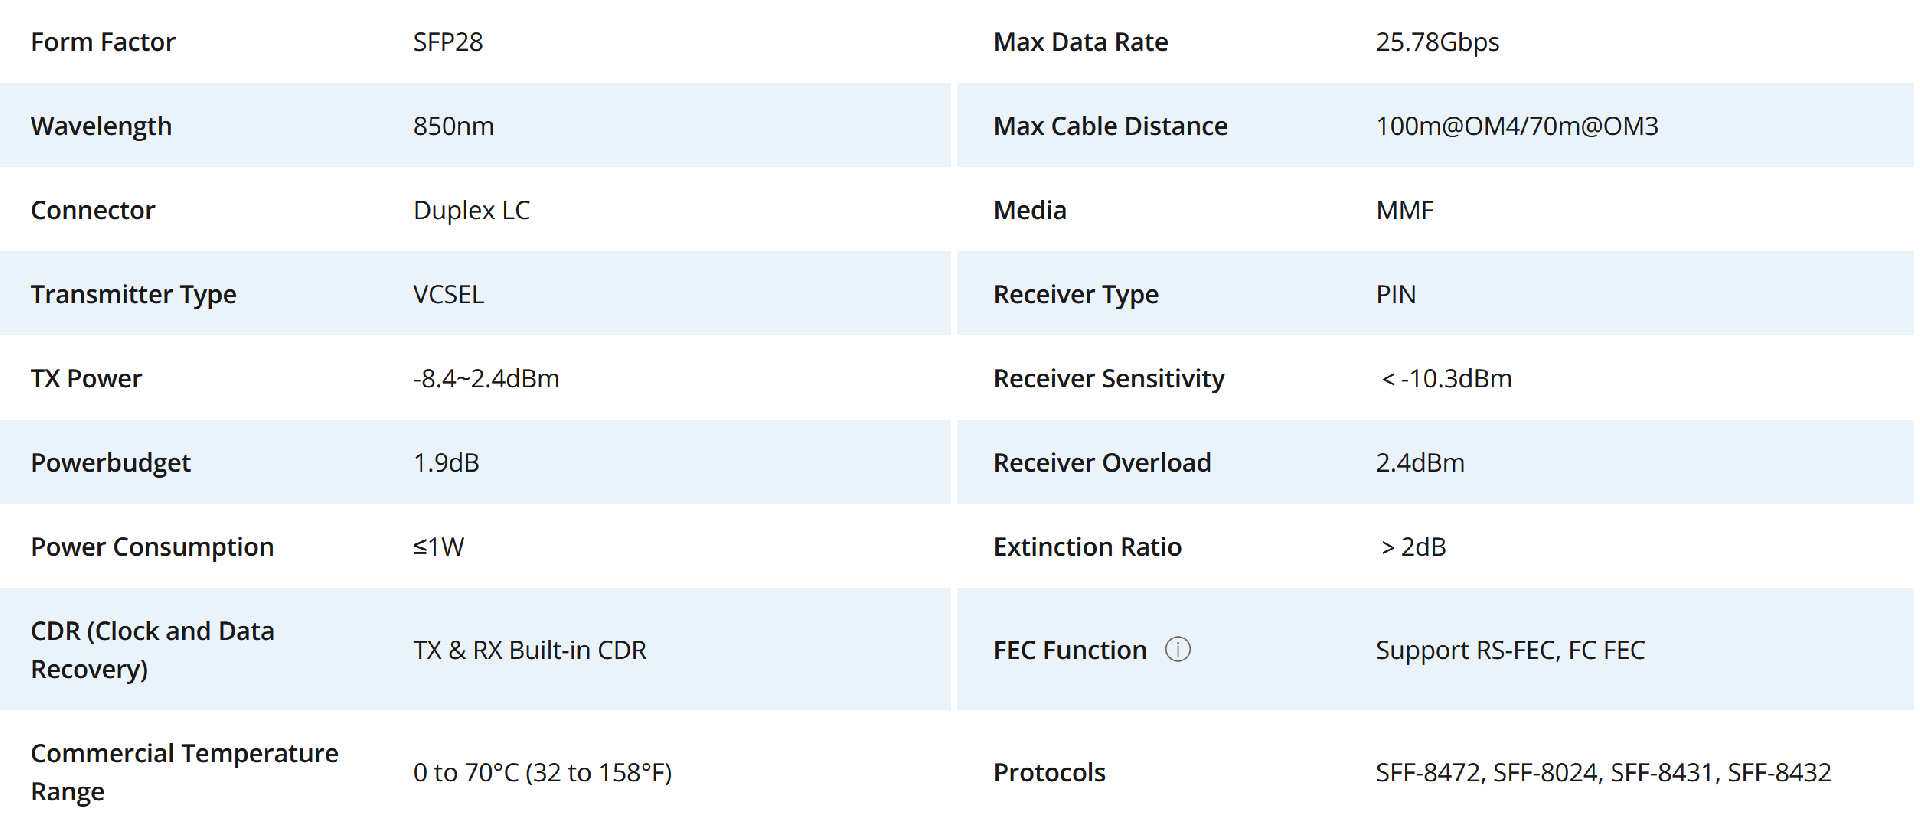1920x814 pixels.
Task: Select the 100m@OM4/70m@OM3 distance value
Action: click(1517, 126)
